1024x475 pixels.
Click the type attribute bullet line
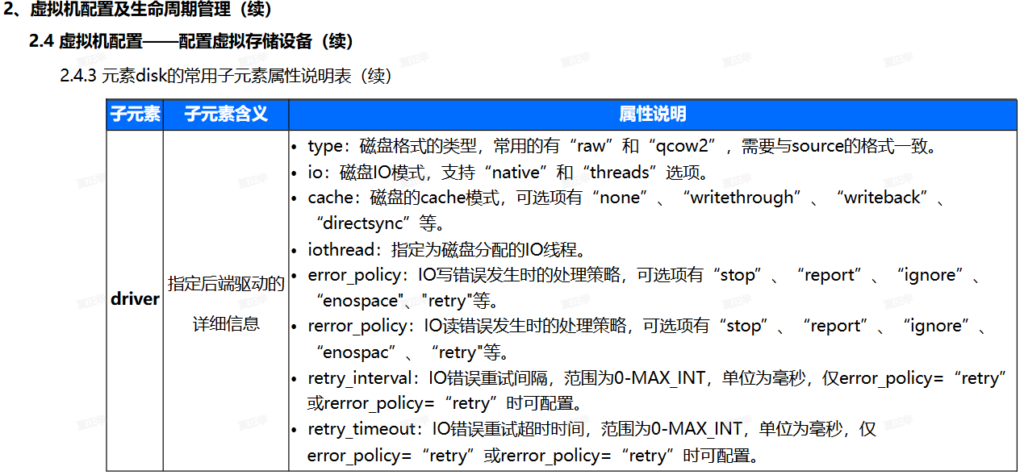click(620, 146)
